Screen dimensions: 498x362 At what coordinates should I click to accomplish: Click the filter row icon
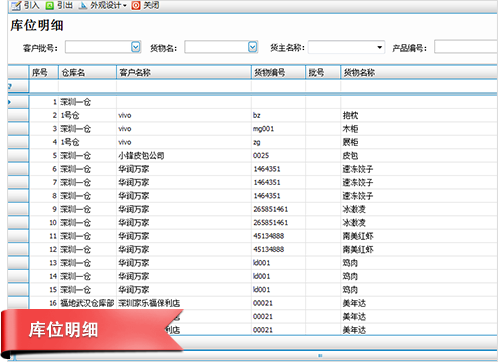pyautogui.click(x=10, y=86)
